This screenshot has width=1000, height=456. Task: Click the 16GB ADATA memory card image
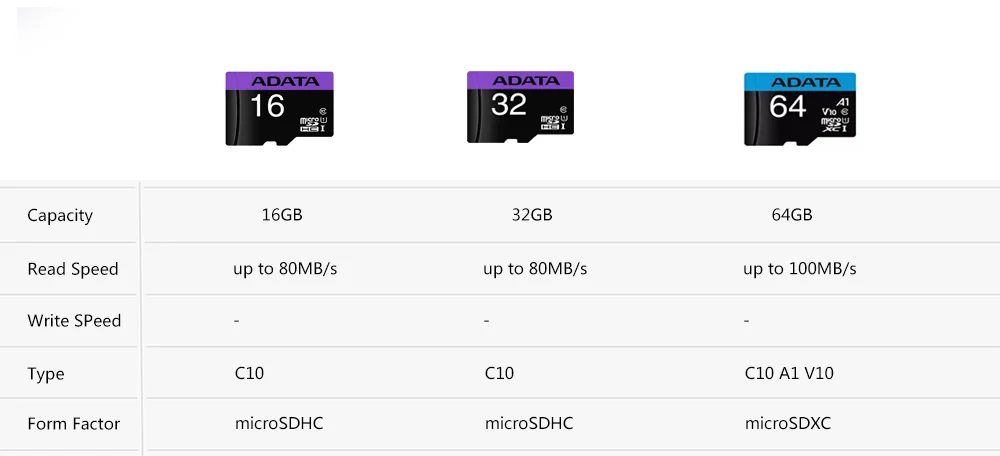(x=279, y=109)
